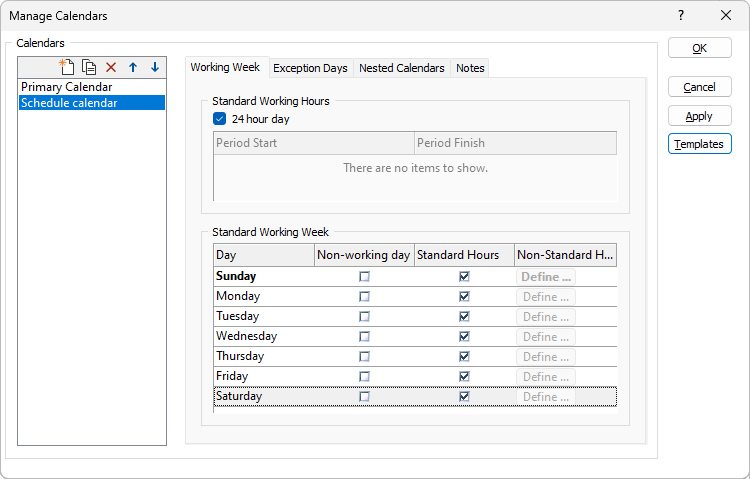Select the Tuesday row label

click(x=238, y=316)
